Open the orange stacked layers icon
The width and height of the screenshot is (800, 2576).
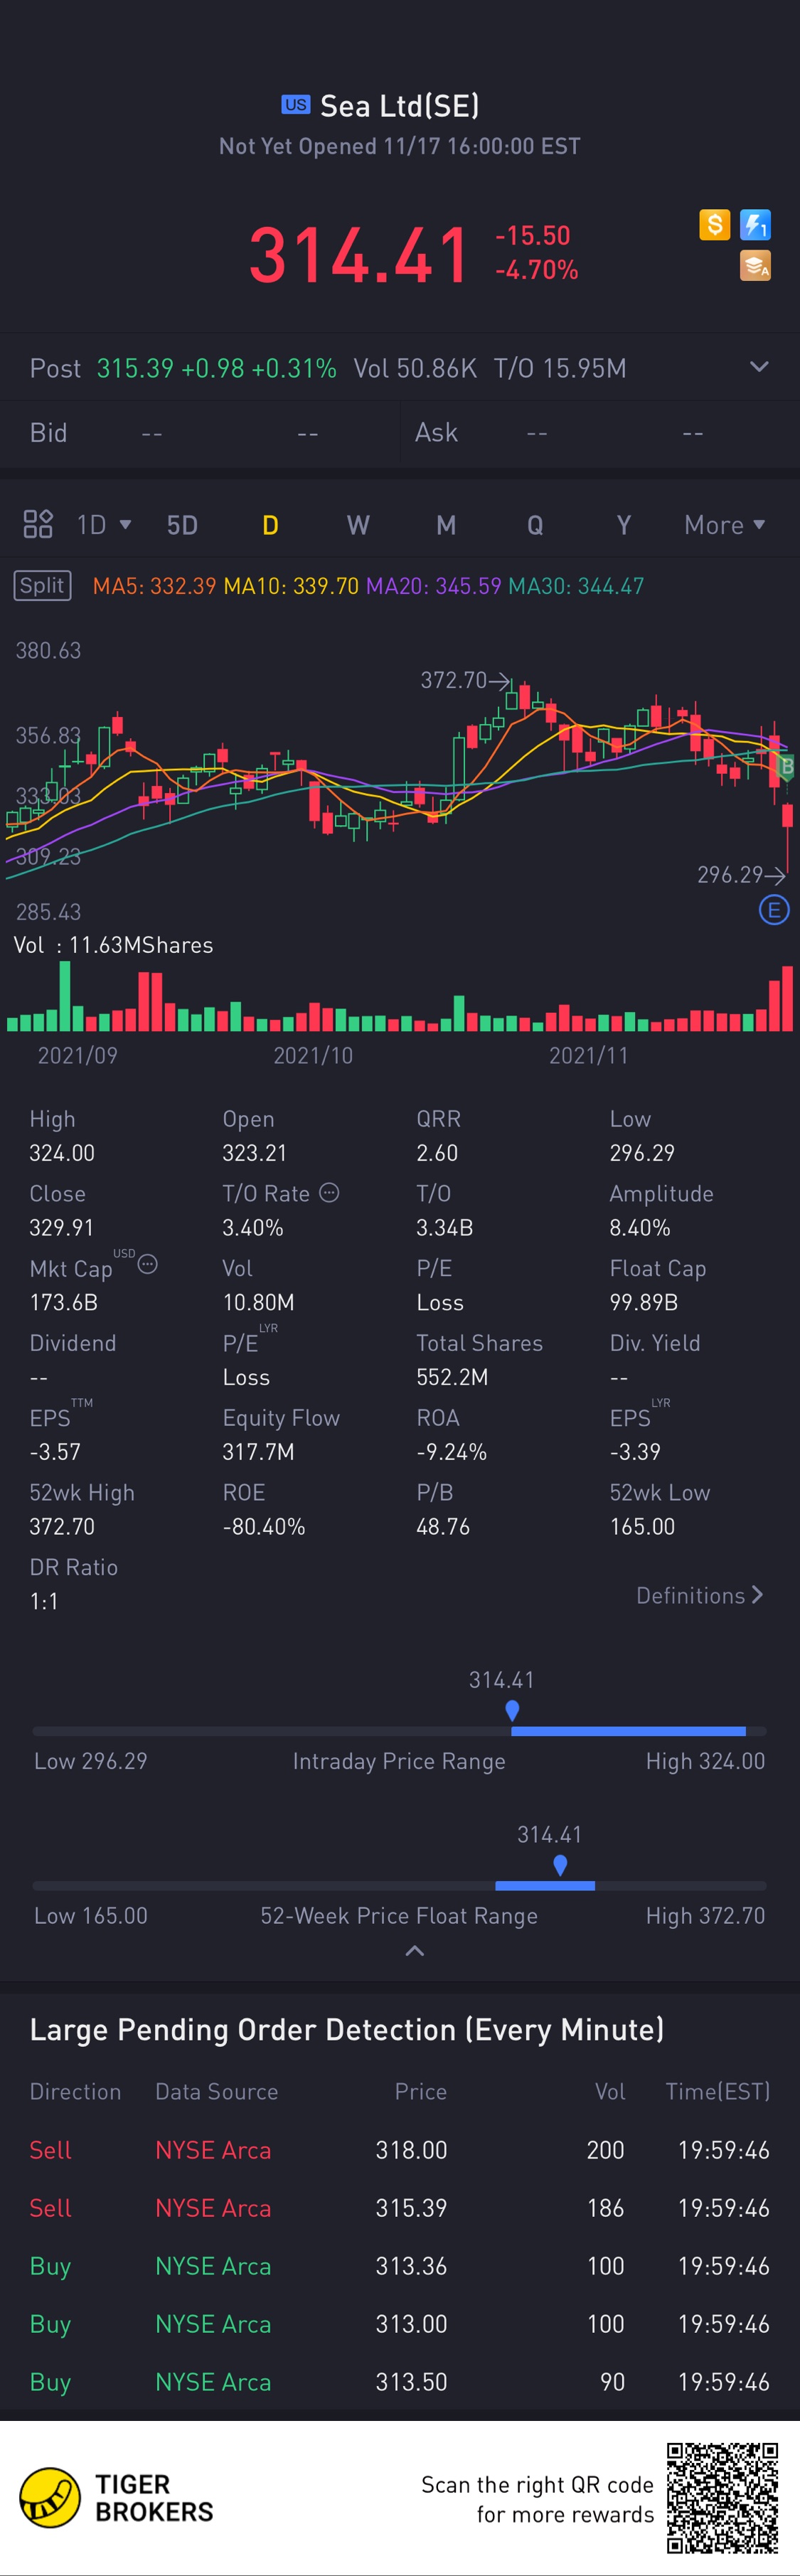click(755, 266)
